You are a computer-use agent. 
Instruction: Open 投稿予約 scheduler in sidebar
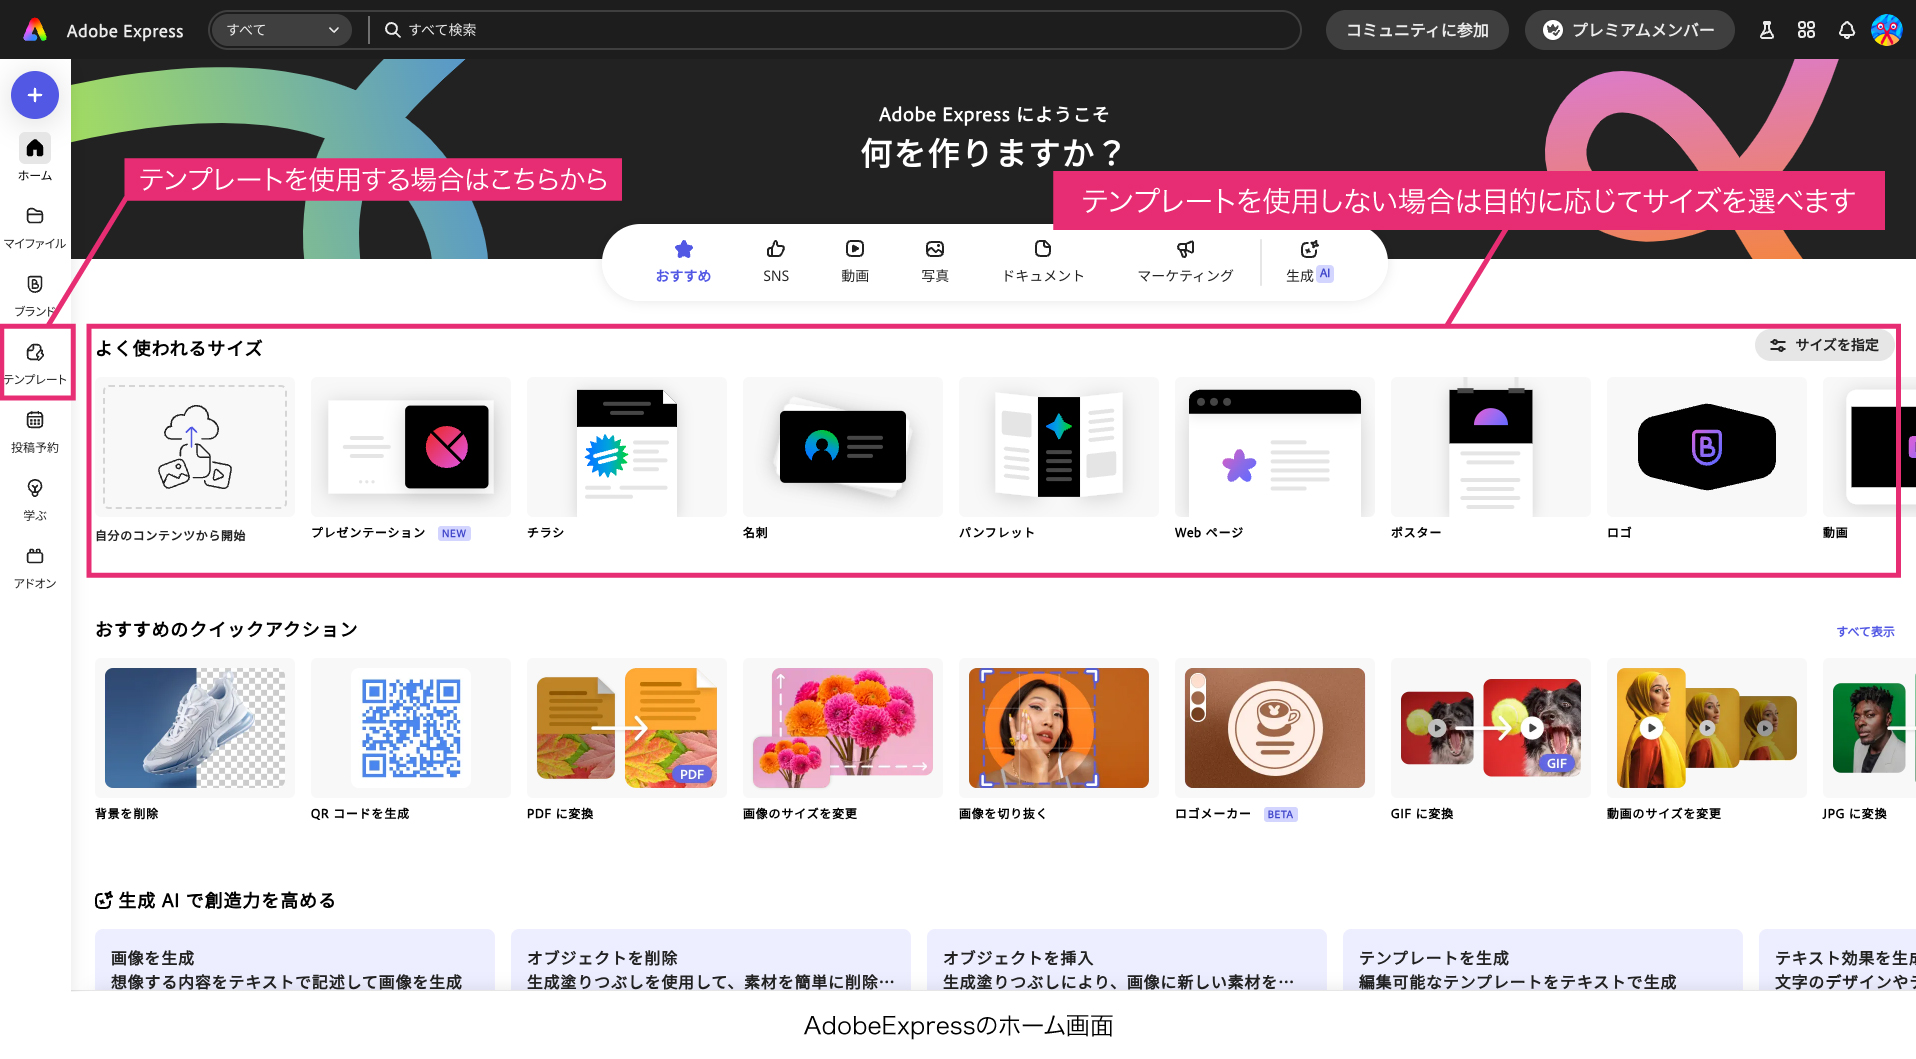pos(35,430)
